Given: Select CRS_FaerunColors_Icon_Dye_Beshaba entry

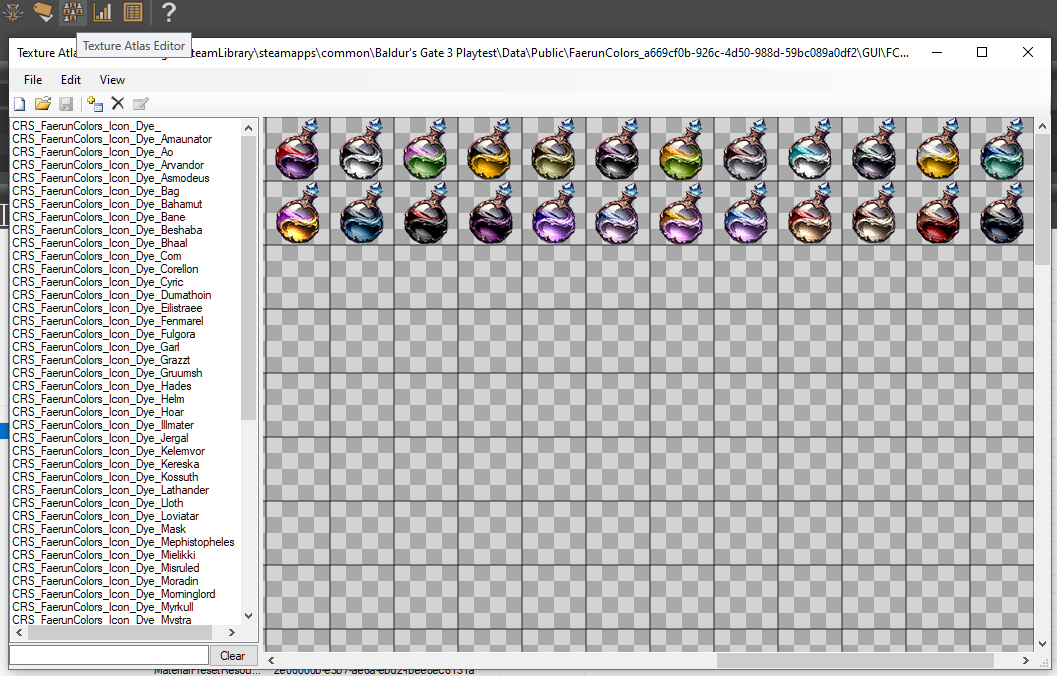Looking at the screenshot, I should [x=107, y=230].
